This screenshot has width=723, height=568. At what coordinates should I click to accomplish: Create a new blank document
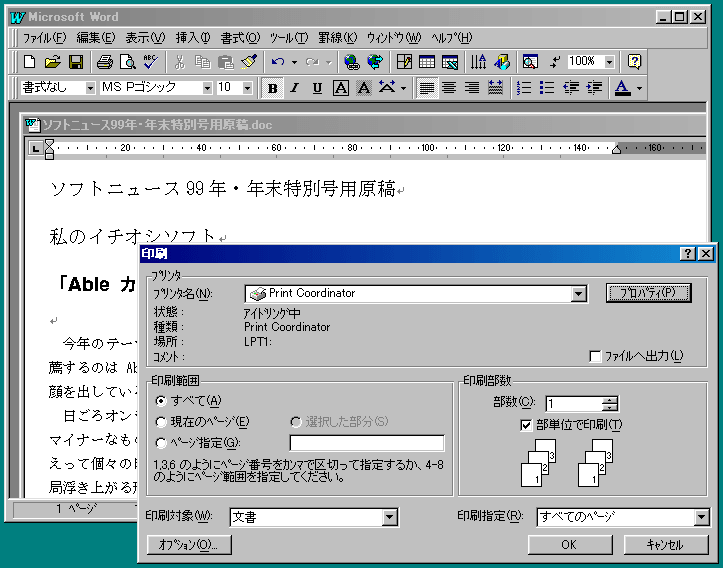pos(30,62)
